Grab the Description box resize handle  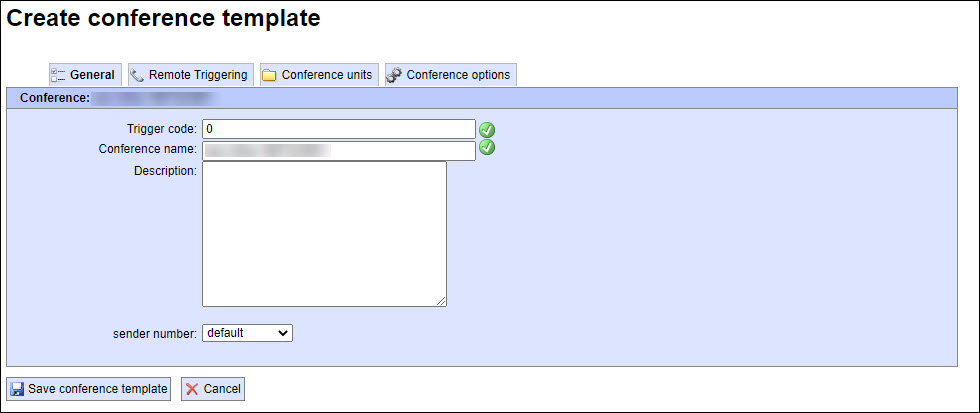pos(441,301)
